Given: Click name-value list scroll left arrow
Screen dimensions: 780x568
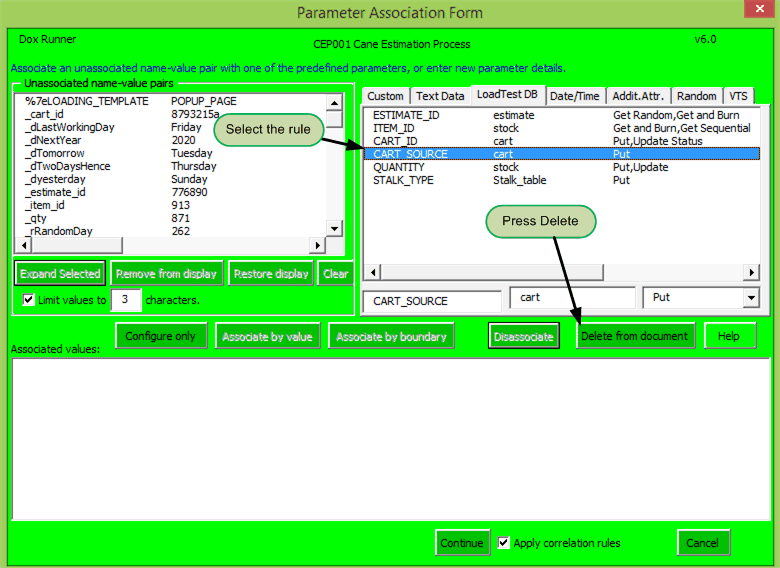Looking at the screenshot, I should (x=23, y=245).
